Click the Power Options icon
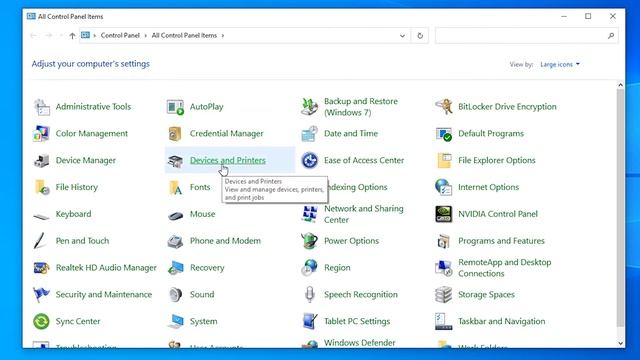The height and width of the screenshot is (360, 640). [x=310, y=241]
